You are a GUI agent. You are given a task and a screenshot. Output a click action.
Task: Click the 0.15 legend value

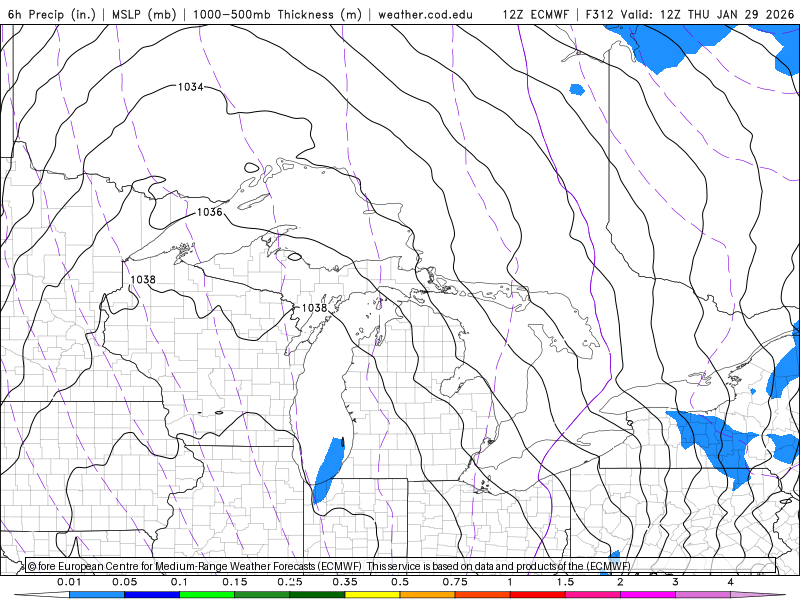(235, 582)
